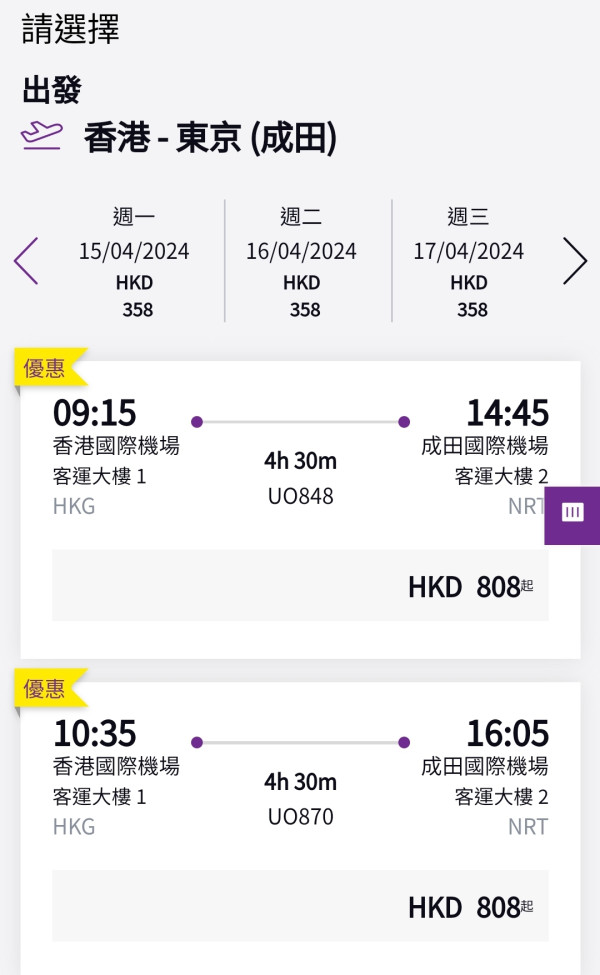Click the route dot next to 09:15
600x975 pixels.
click(196, 422)
